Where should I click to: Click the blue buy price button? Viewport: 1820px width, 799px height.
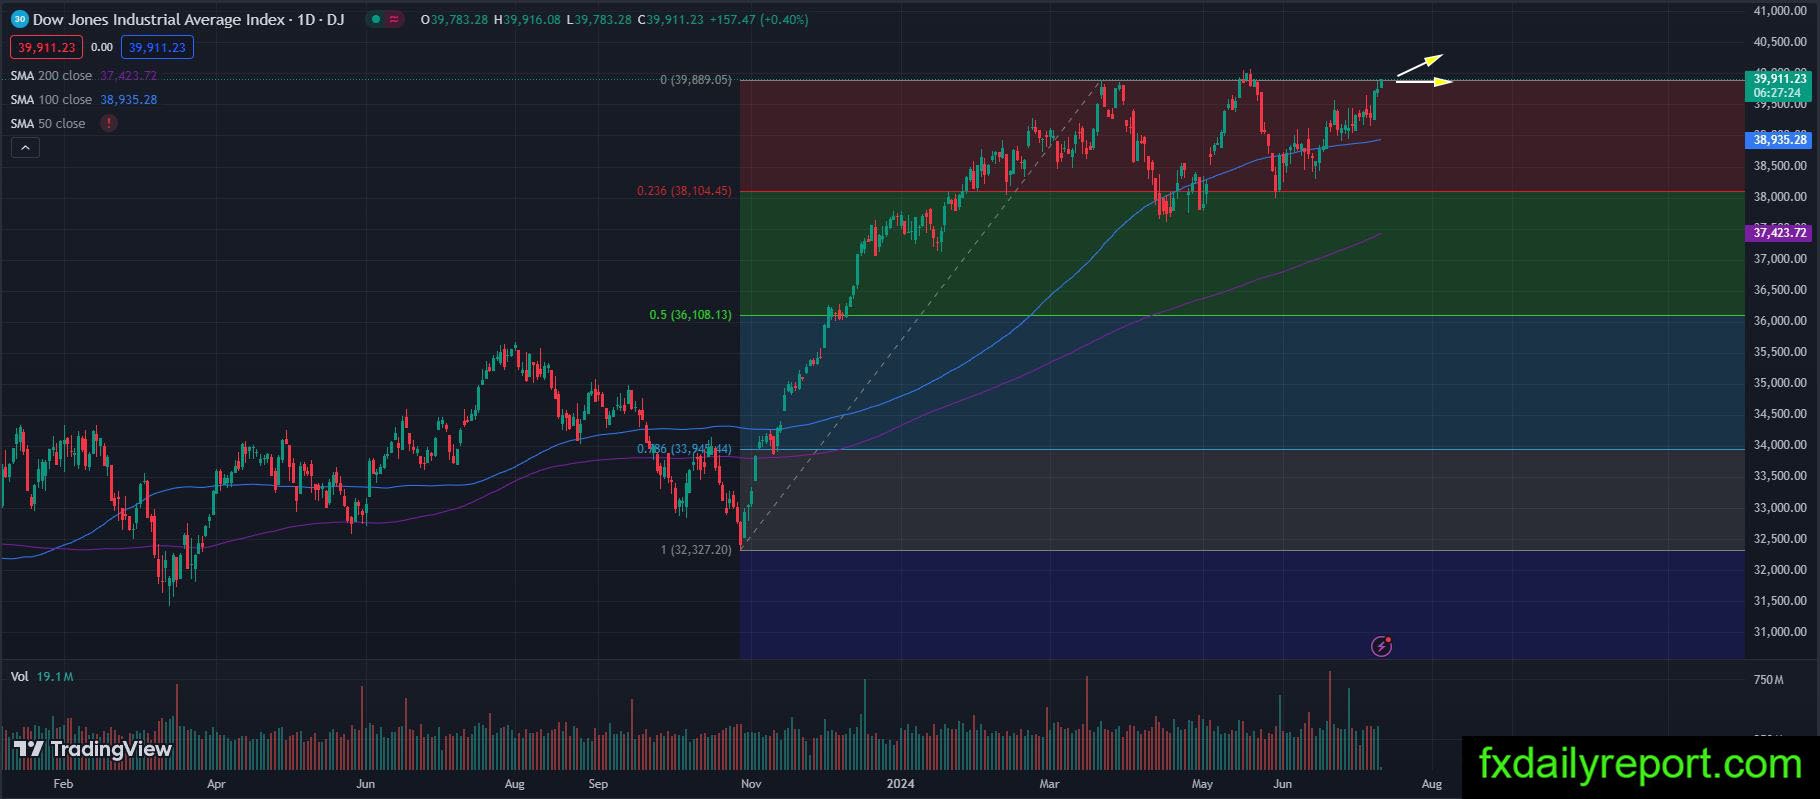pos(157,47)
